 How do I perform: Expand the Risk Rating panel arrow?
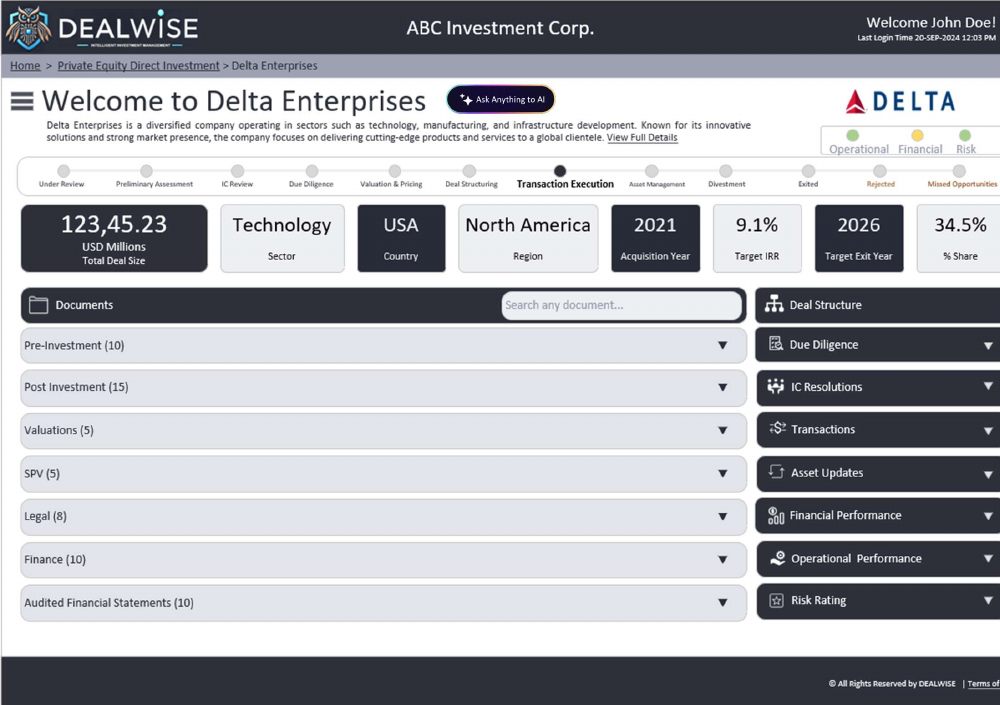(988, 600)
